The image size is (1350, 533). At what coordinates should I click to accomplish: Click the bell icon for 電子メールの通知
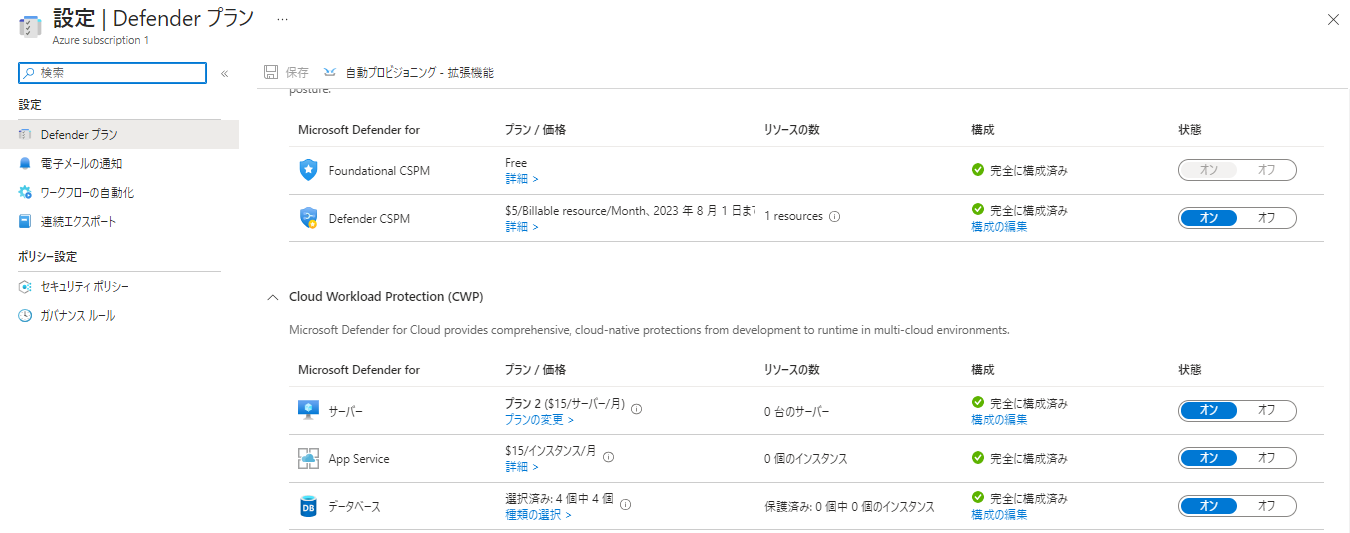25,163
